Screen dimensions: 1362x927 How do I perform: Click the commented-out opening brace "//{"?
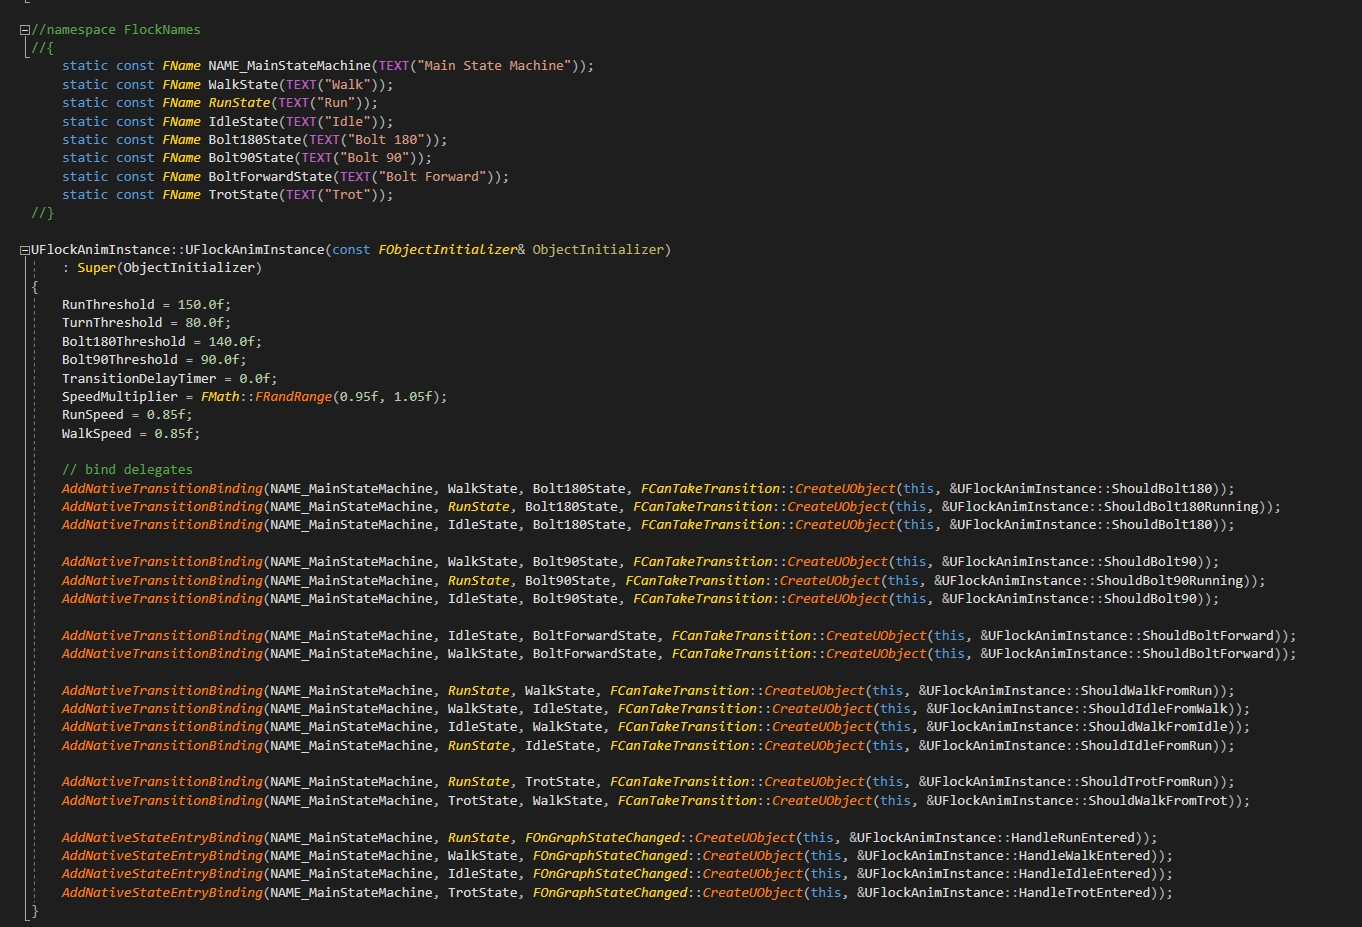[43, 48]
